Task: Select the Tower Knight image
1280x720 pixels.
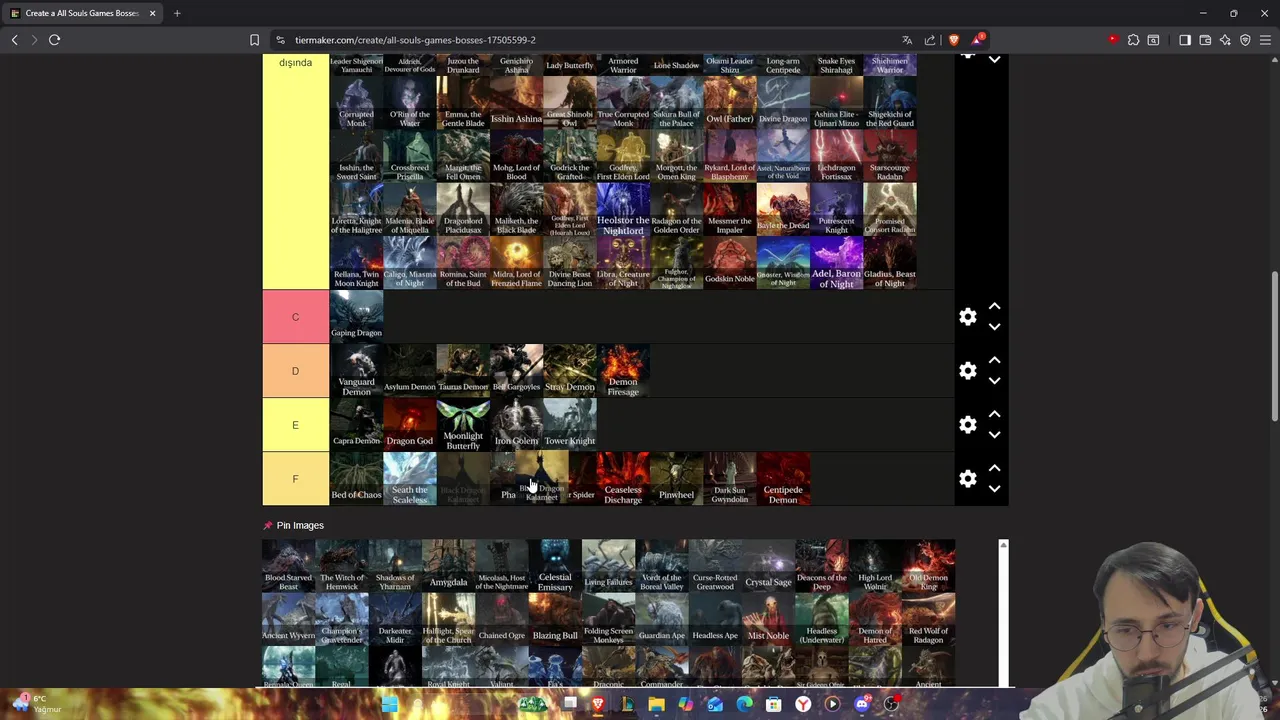Action: click(569, 425)
